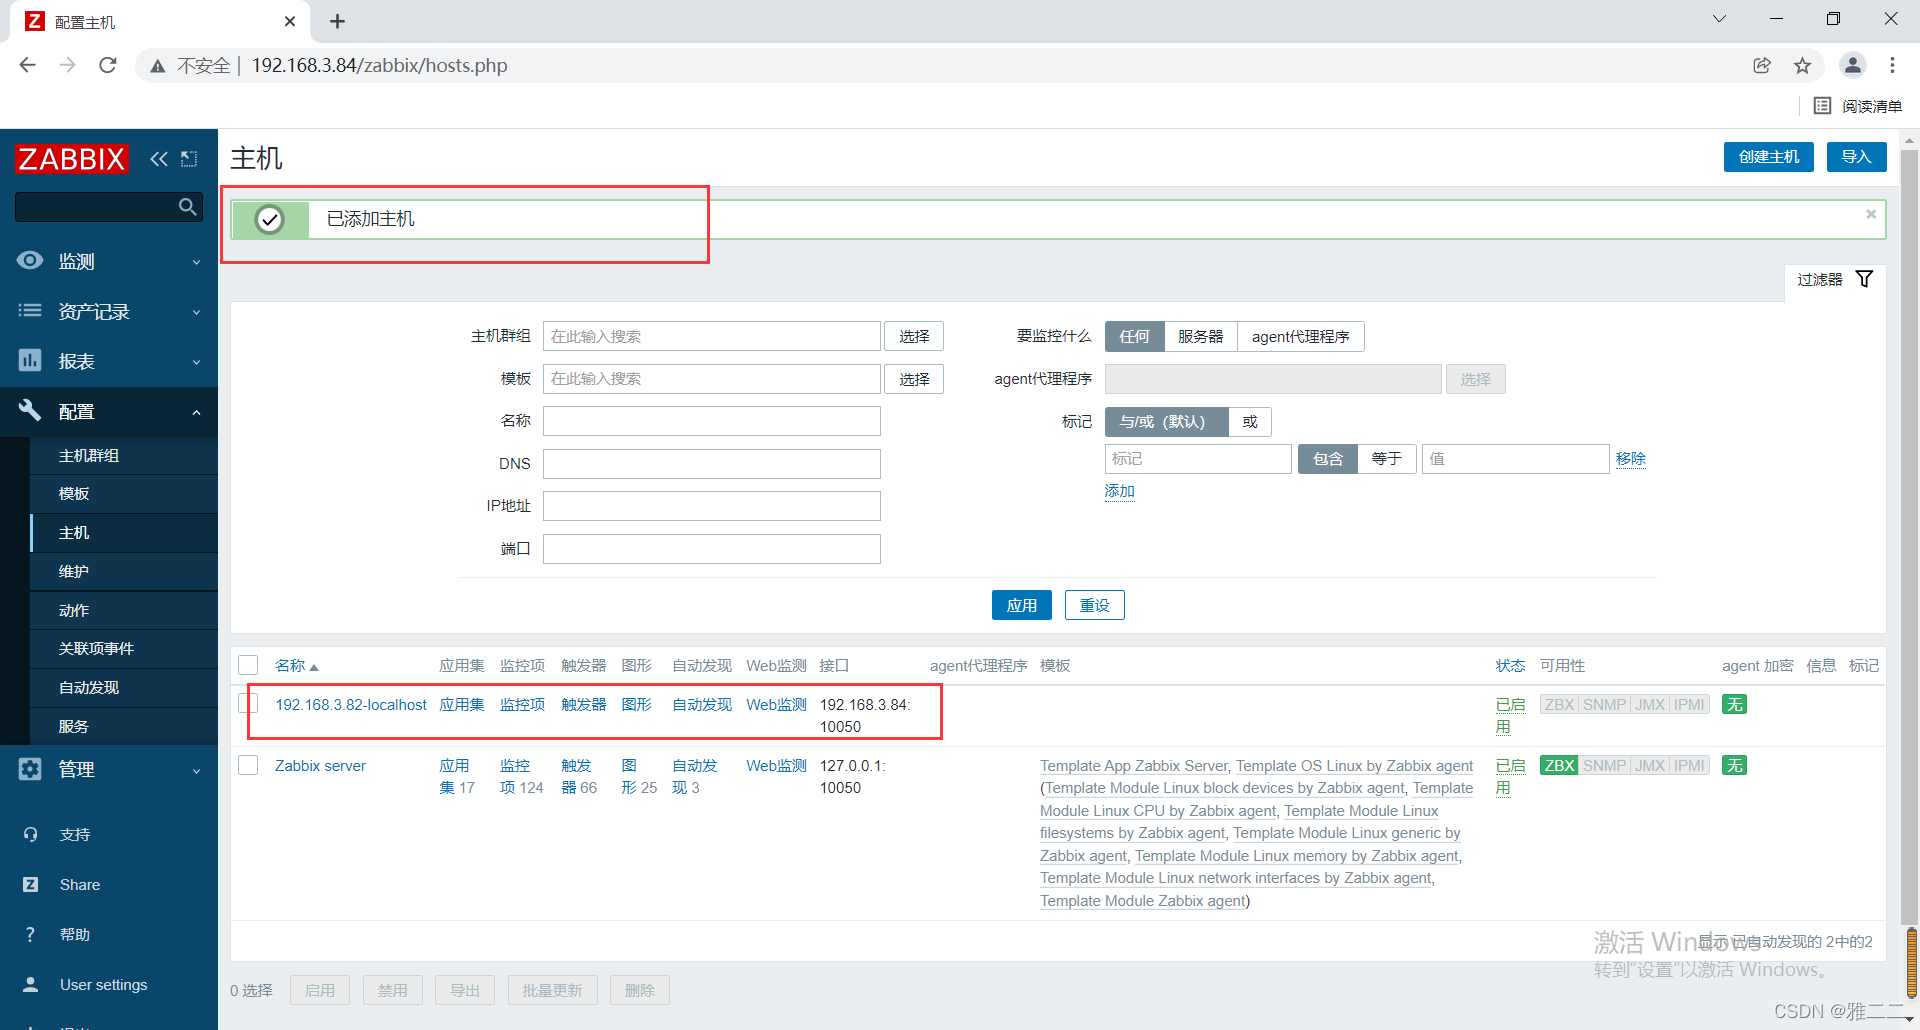Click the 重设 filter button
Image resolution: width=1920 pixels, height=1030 pixels.
tap(1094, 605)
